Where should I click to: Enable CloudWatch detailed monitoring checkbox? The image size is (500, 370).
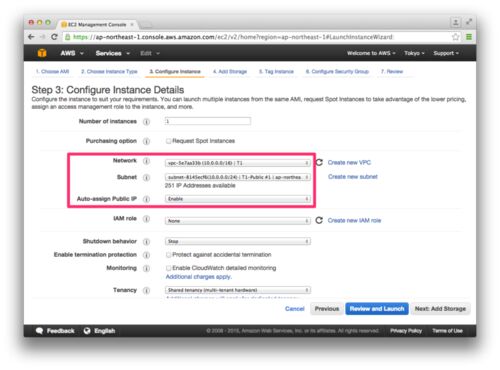168,268
